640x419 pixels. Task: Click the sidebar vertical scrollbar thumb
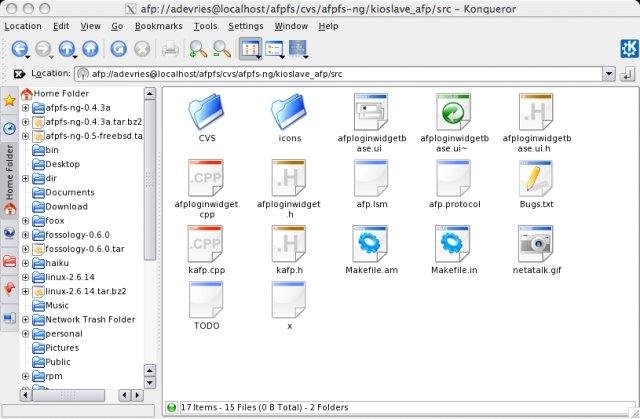coord(150,180)
